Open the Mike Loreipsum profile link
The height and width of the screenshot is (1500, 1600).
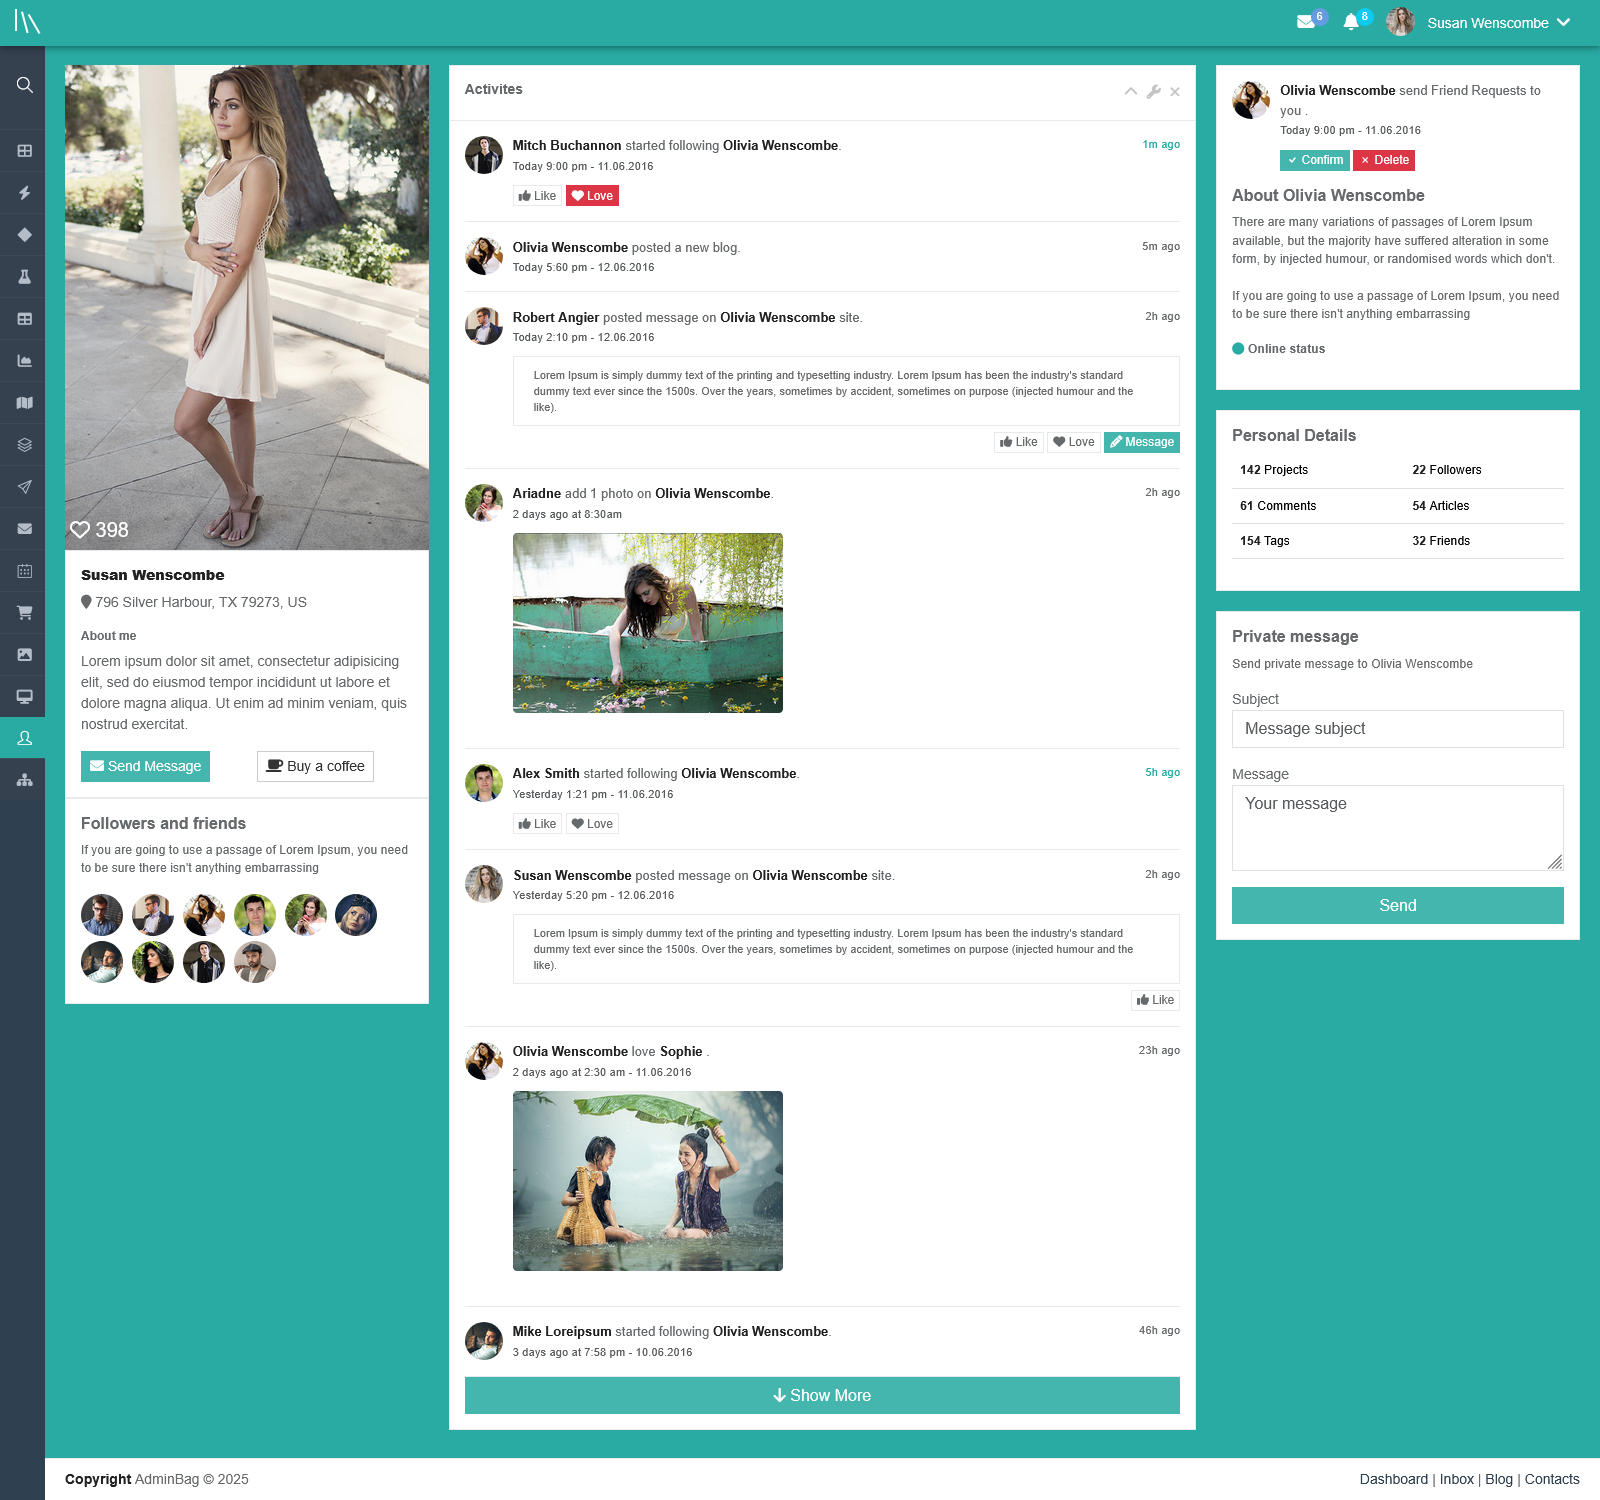pyautogui.click(x=562, y=1332)
